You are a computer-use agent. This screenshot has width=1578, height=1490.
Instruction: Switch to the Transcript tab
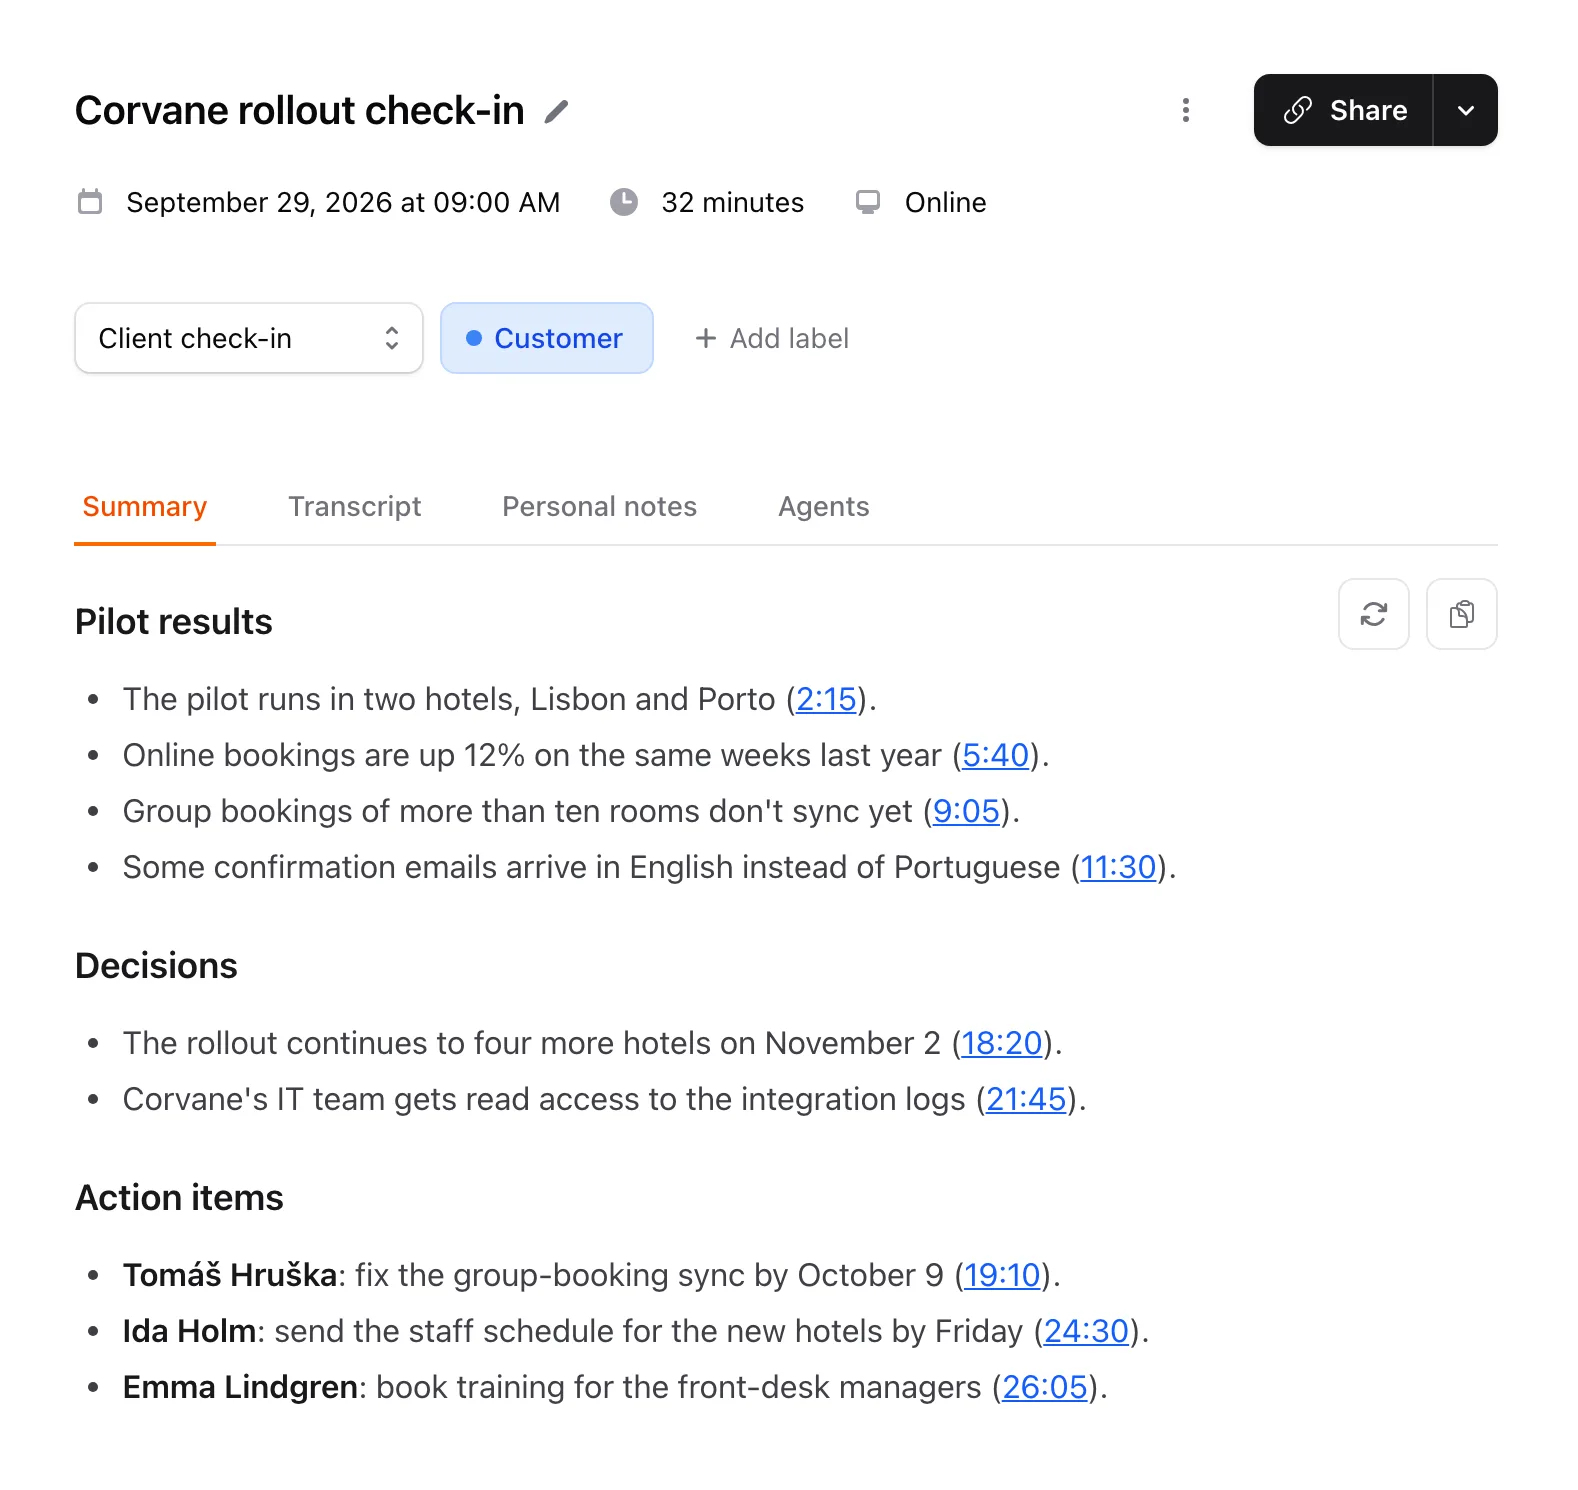tap(355, 507)
